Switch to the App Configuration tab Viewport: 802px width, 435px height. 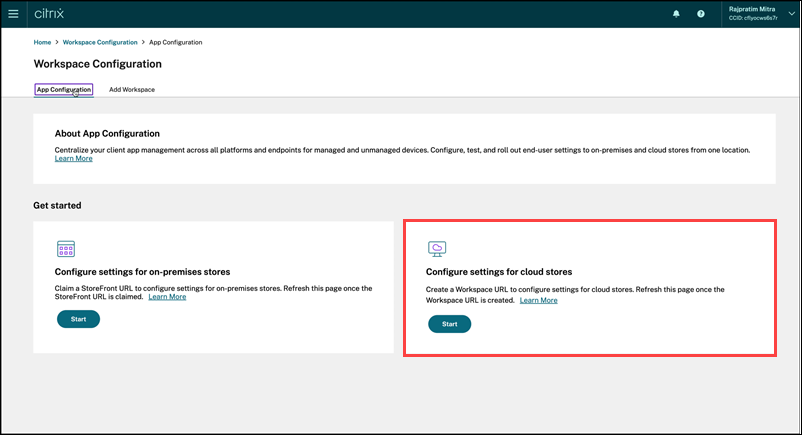coord(64,90)
